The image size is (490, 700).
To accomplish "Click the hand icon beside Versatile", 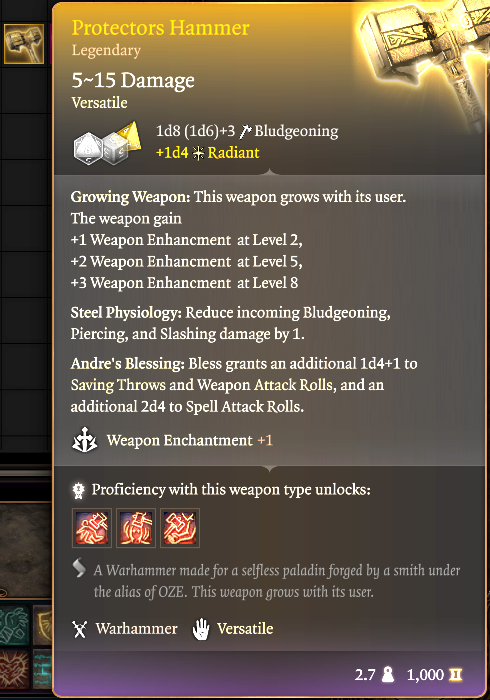I will [201, 629].
